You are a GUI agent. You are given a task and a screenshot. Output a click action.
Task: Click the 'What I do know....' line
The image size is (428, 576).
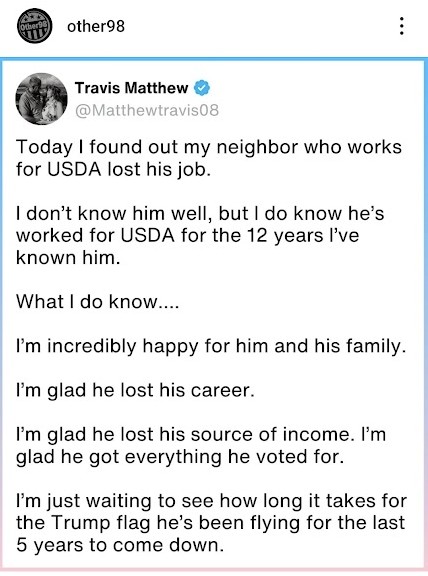click(x=97, y=302)
